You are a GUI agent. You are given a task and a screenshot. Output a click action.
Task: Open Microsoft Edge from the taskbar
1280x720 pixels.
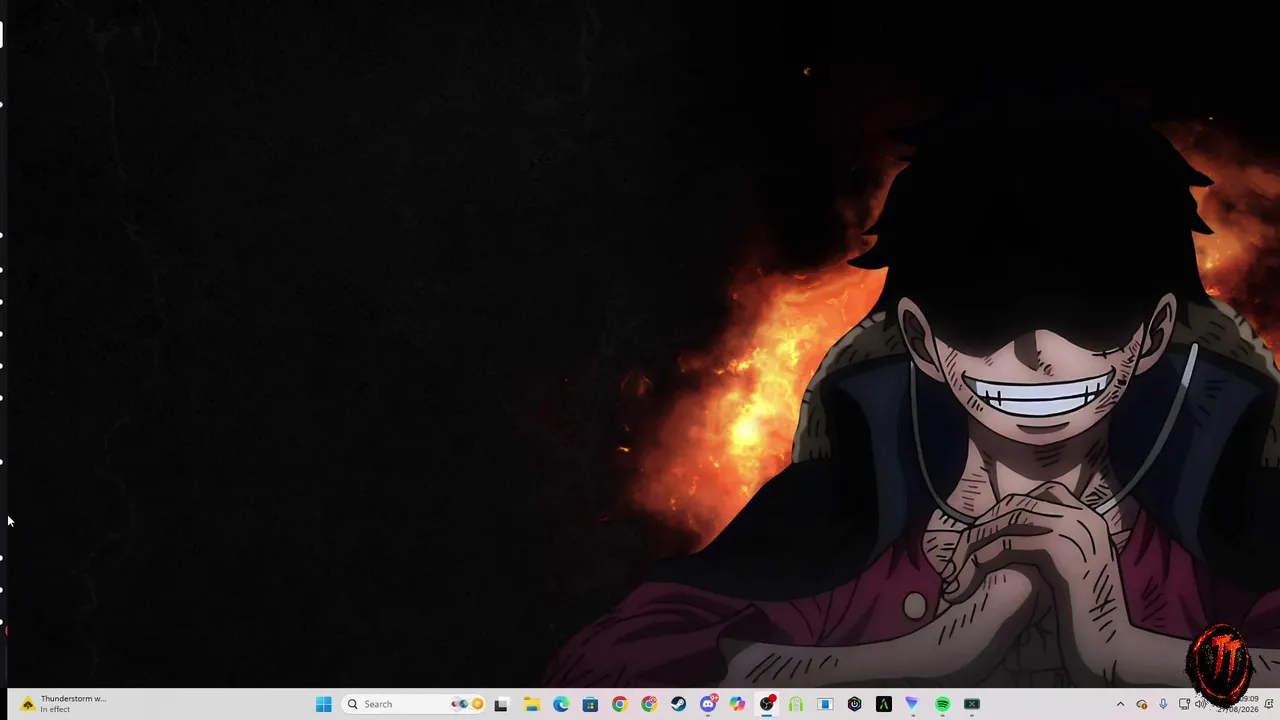tap(561, 704)
